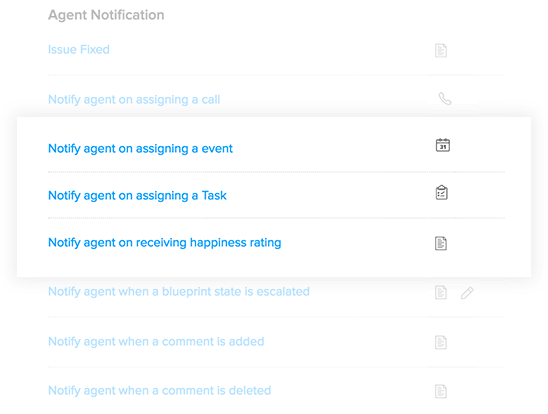Open Notify agent on assigning a call
Viewport: 548px width, 414px height.
[x=134, y=100]
